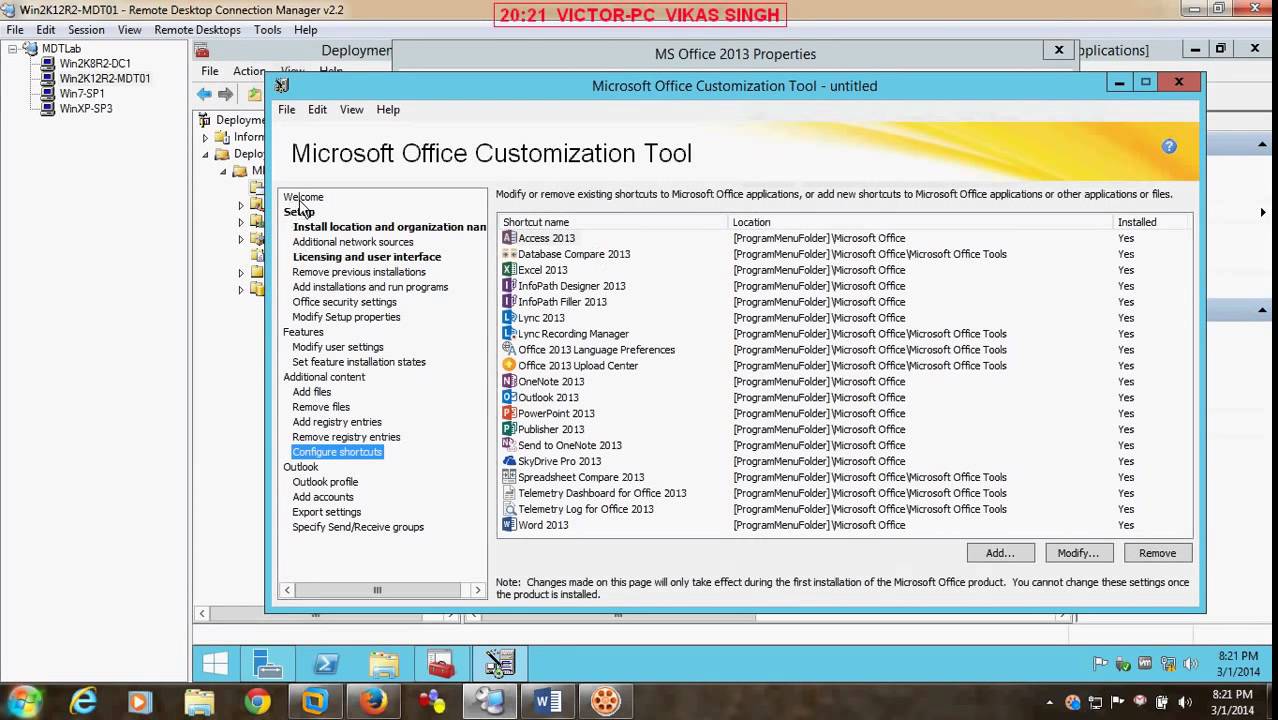Open the View menu of Office Customization Tool
1278x720 pixels.
coord(351,110)
